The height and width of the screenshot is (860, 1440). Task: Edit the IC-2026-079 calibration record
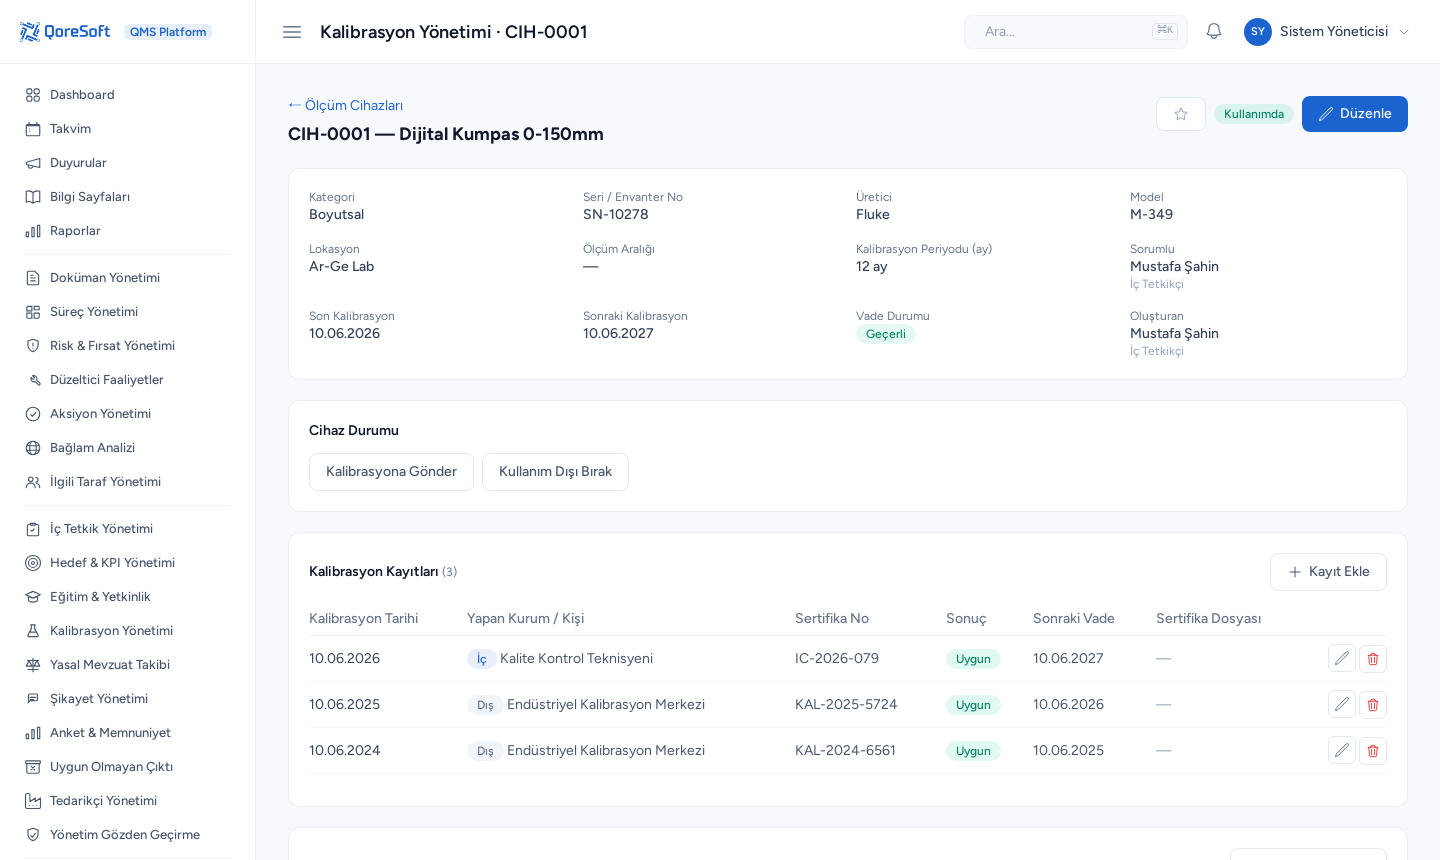coord(1342,659)
